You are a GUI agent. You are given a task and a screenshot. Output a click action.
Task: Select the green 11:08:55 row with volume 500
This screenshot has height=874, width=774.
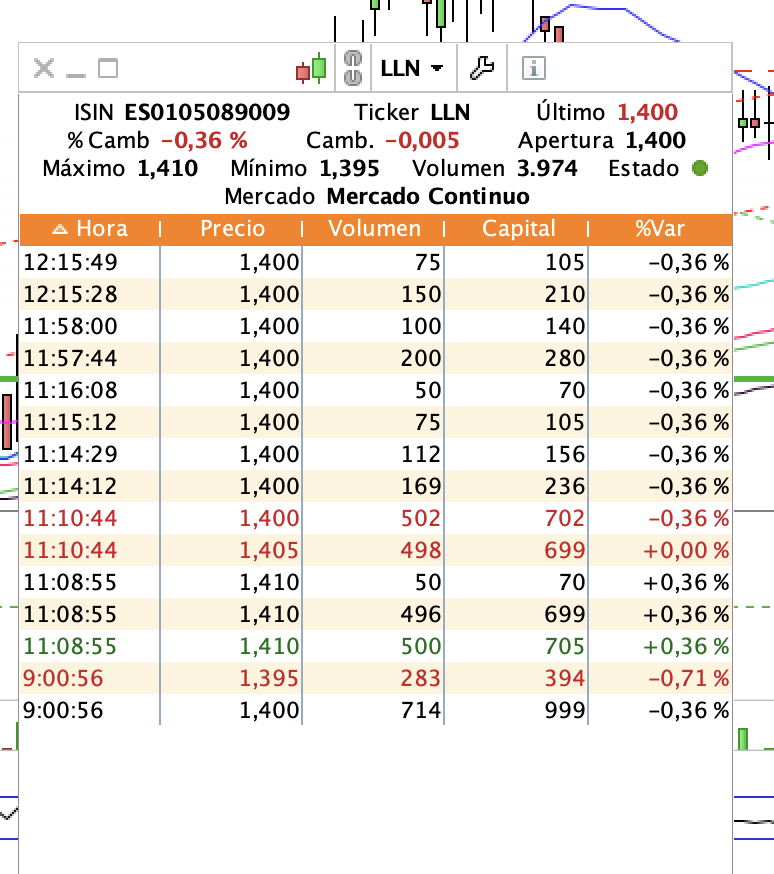[375, 646]
